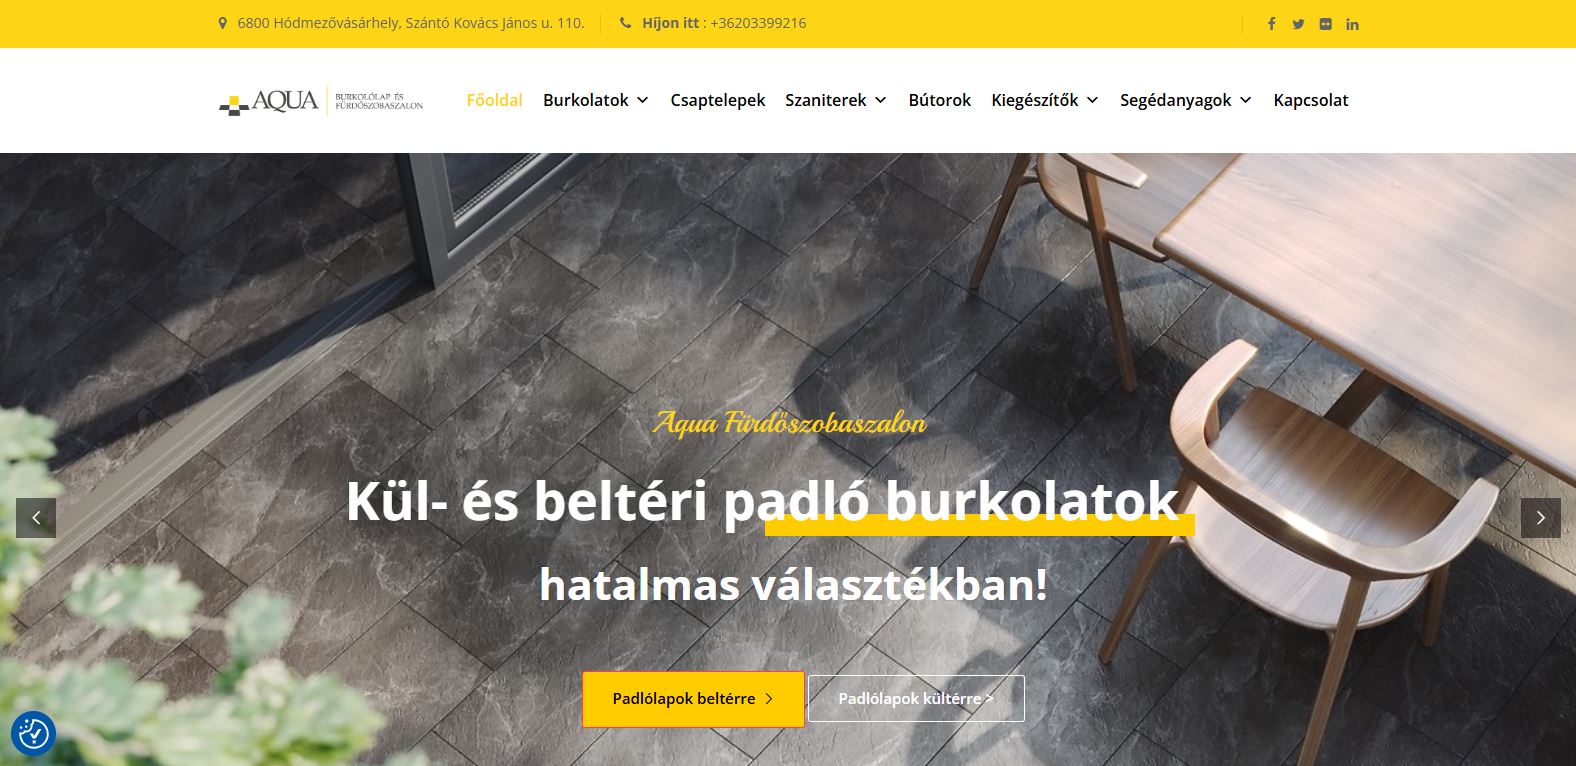Go to previous slide with left arrow
This screenshot has width=1576, height=766.
pos(36,518)
